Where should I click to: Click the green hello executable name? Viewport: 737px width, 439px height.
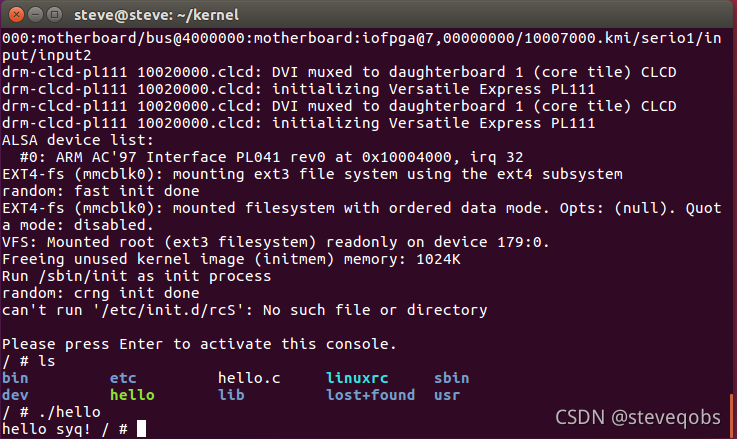point(132,395)
